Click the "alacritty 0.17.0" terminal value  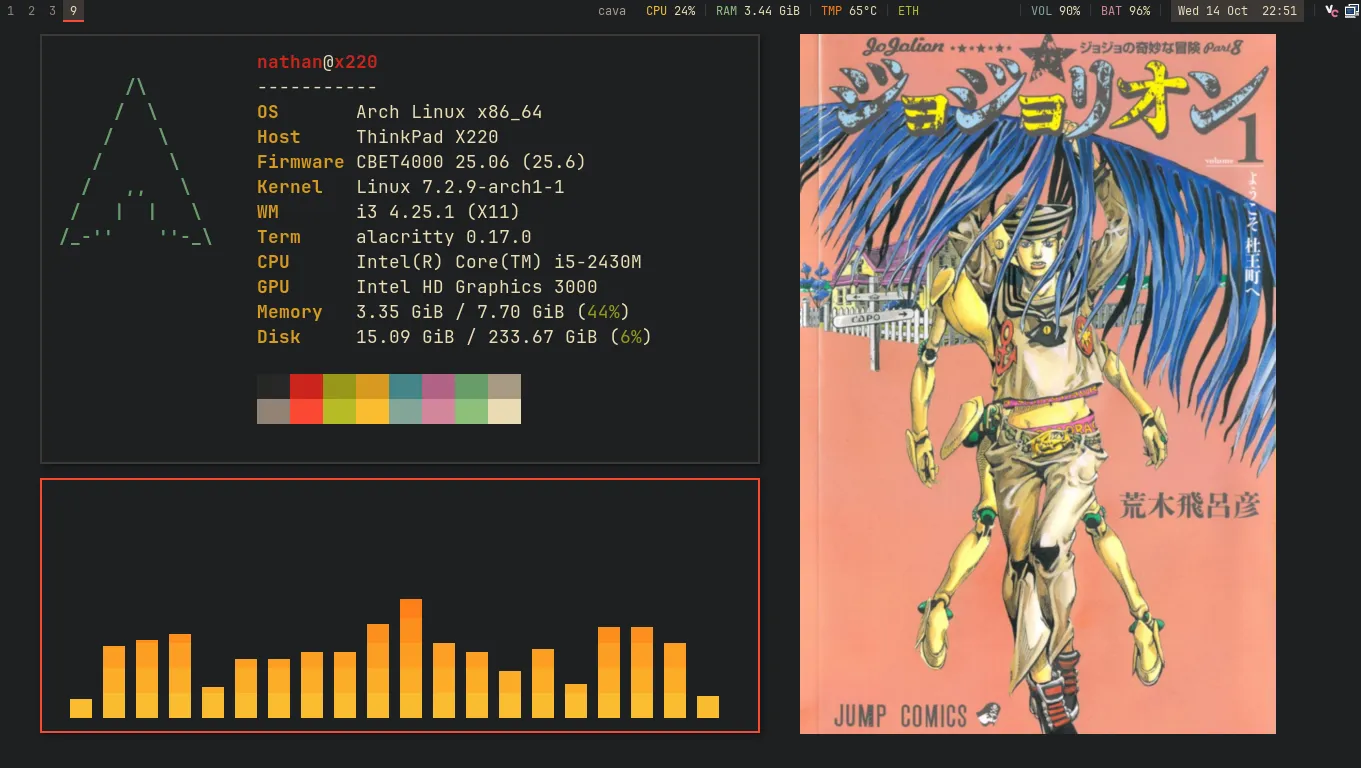pos(444,237)
